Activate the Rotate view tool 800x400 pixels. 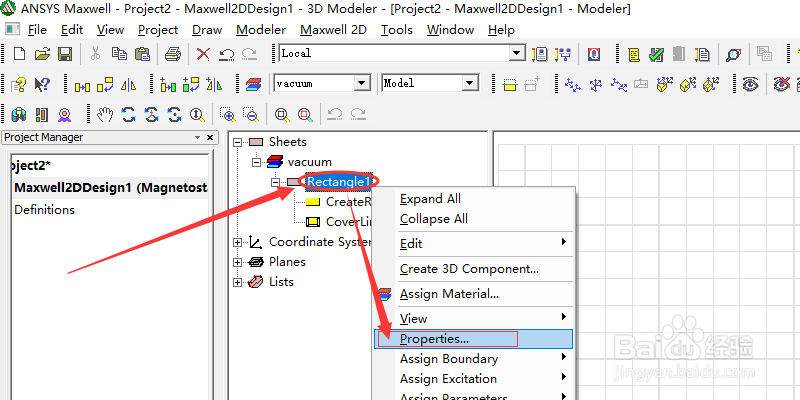point(129,114)
